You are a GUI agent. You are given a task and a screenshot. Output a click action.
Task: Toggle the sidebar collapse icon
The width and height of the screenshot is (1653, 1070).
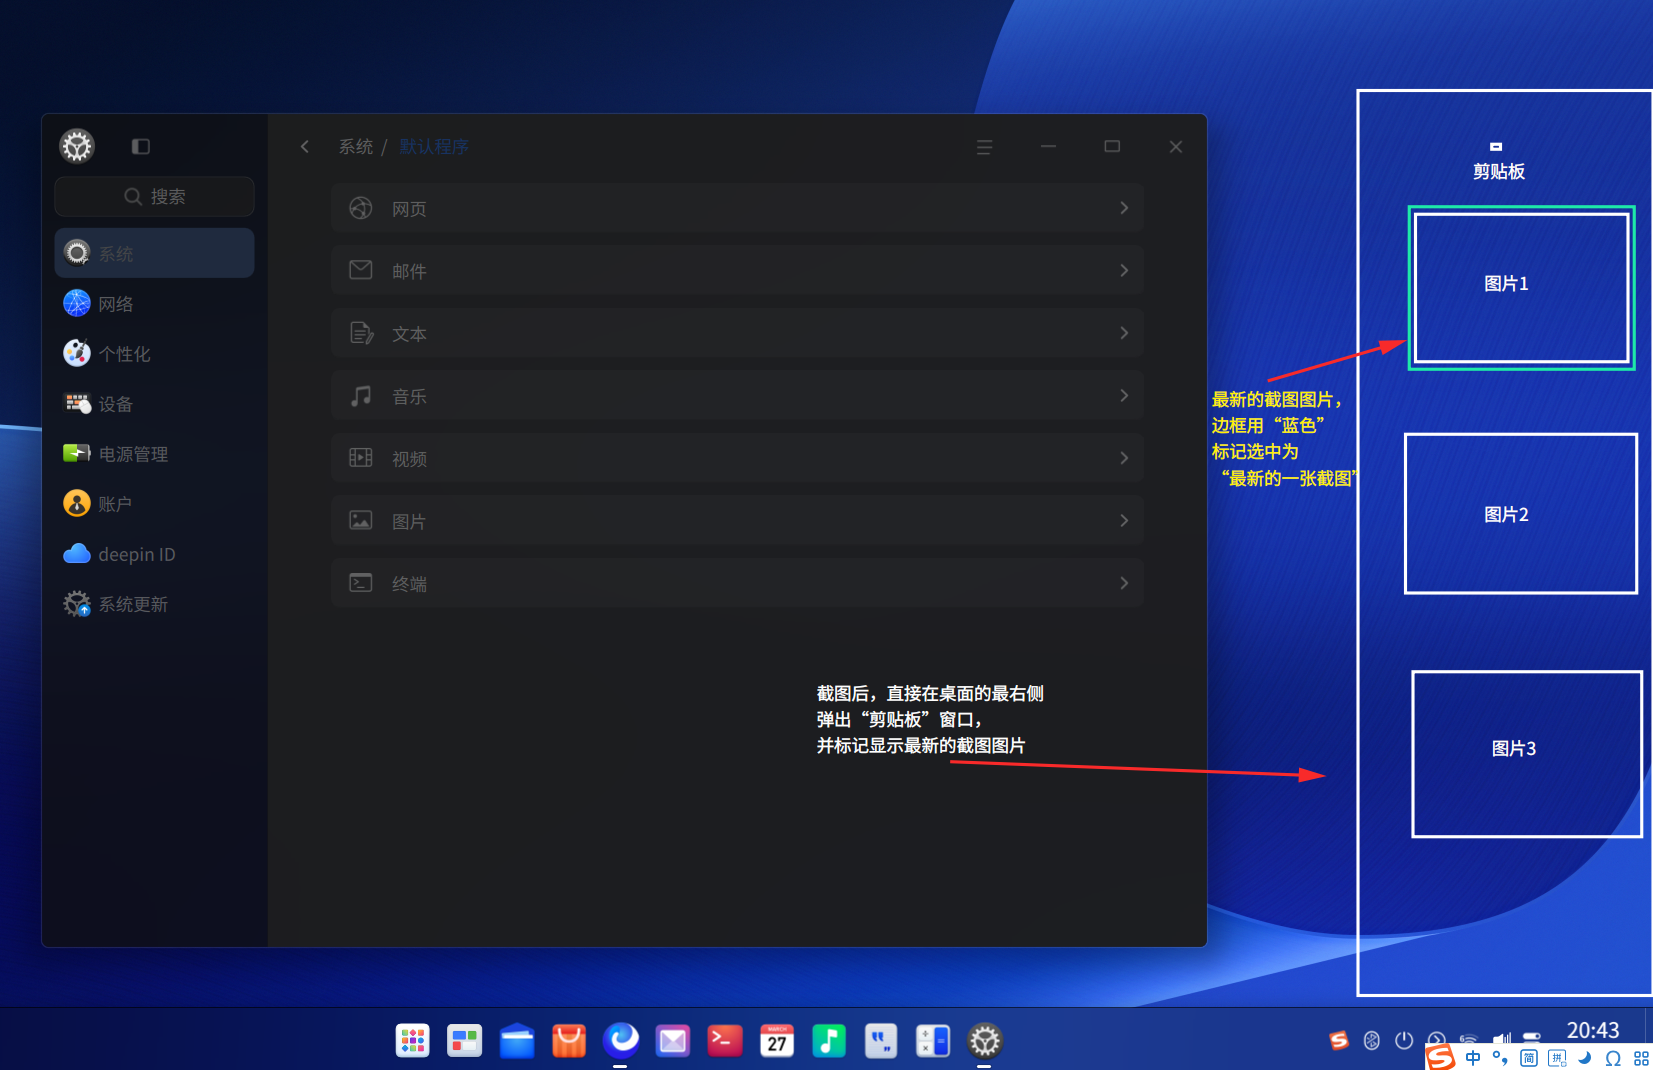(x=141, y=146)
